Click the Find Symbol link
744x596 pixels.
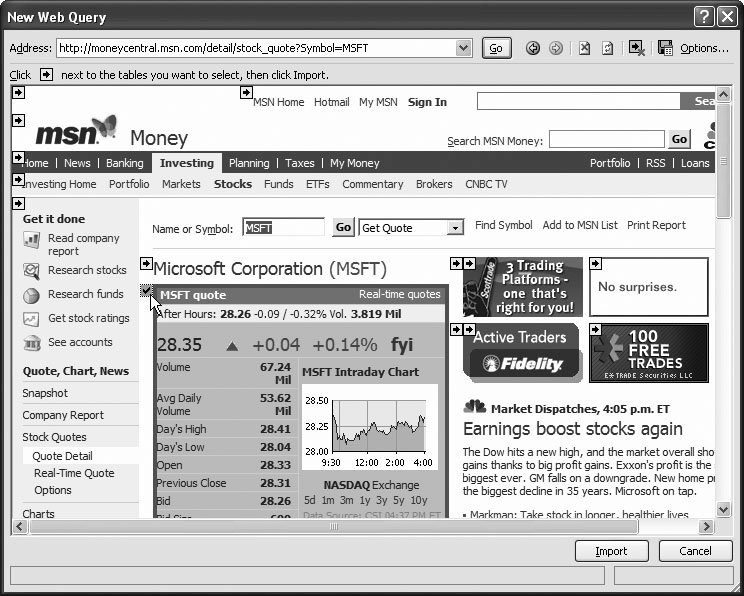click(x=503, y=225)
